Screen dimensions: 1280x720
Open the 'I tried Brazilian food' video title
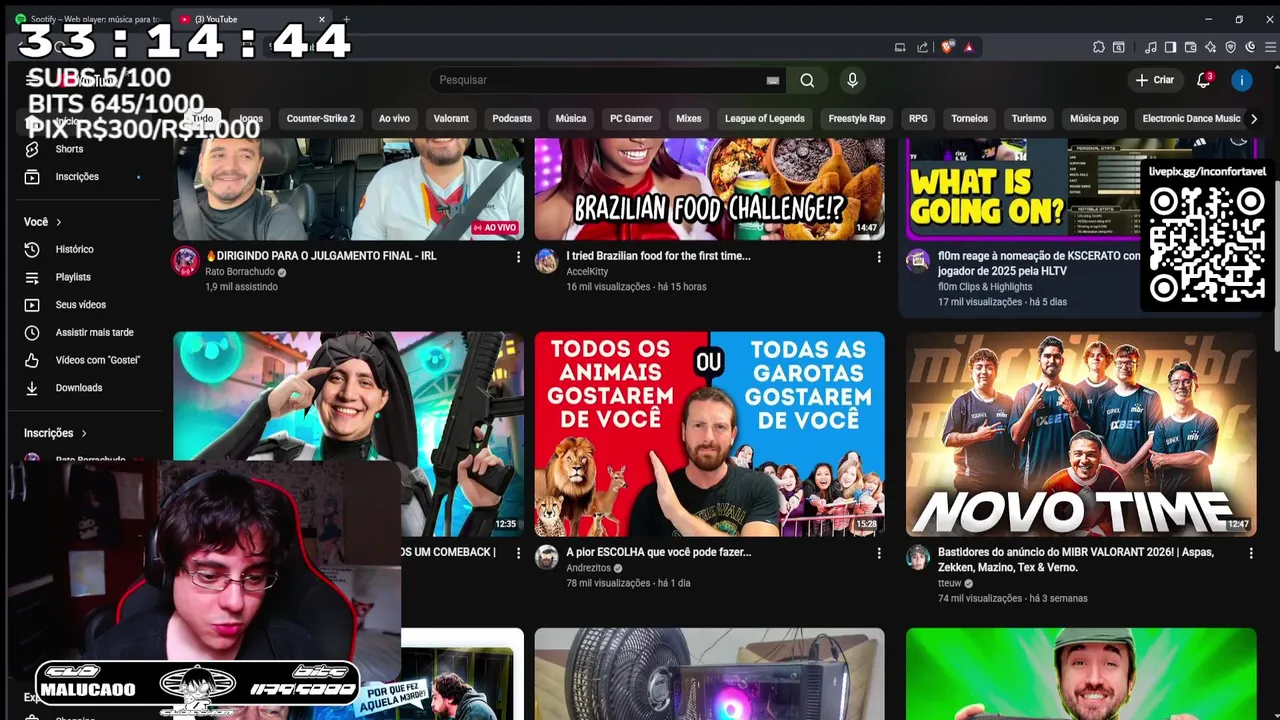pos(658,256)
